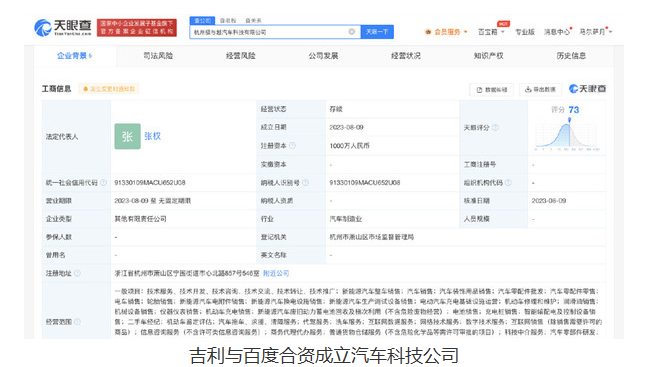The image size is (655, 367).
Task: Click the crown icon beside 会员服务
Action: [x=428, y=32]
